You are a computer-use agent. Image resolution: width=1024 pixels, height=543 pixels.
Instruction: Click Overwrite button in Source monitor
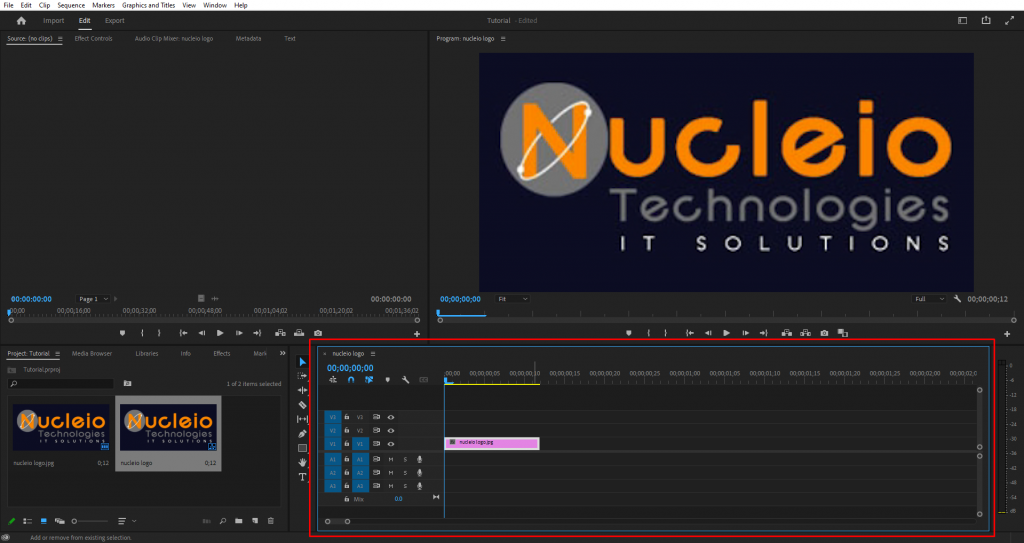[x=299, y=333]
